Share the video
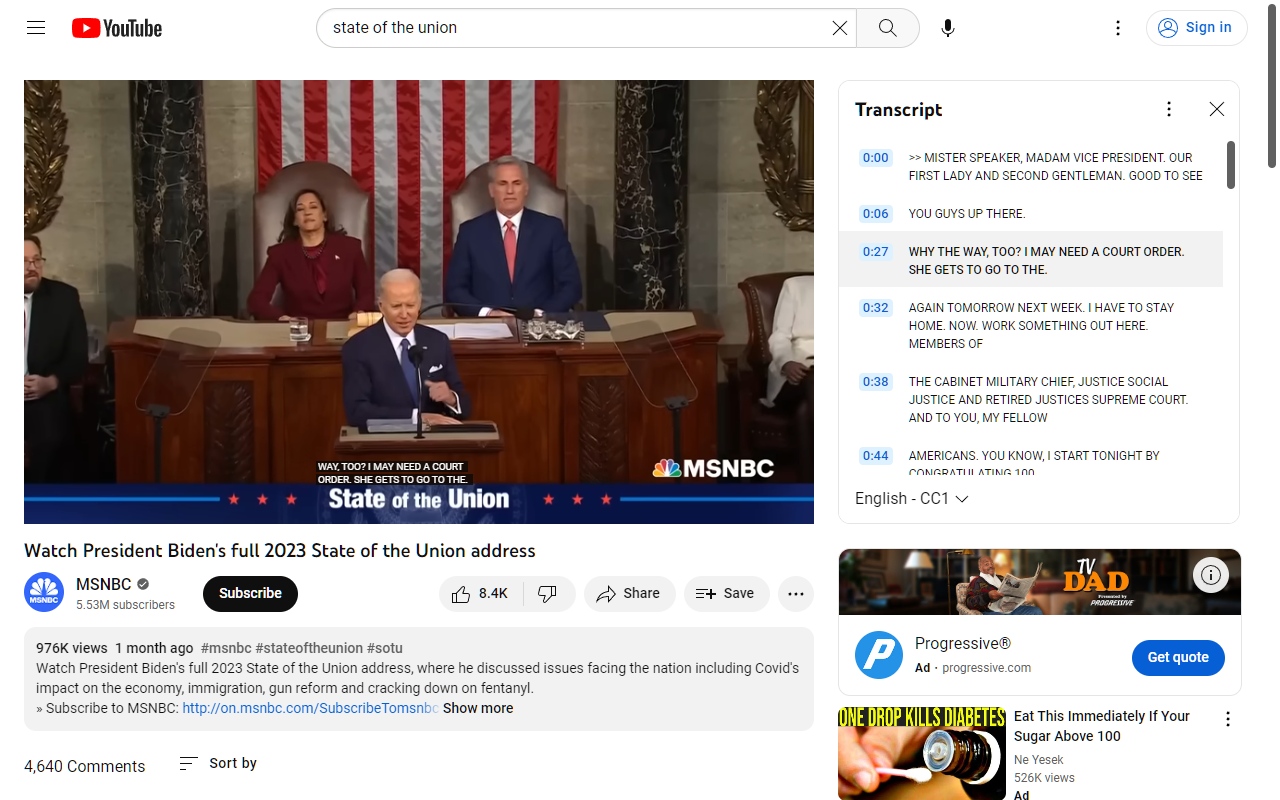Viewport: 1280px width, 800px height. (x=629, y=594)
